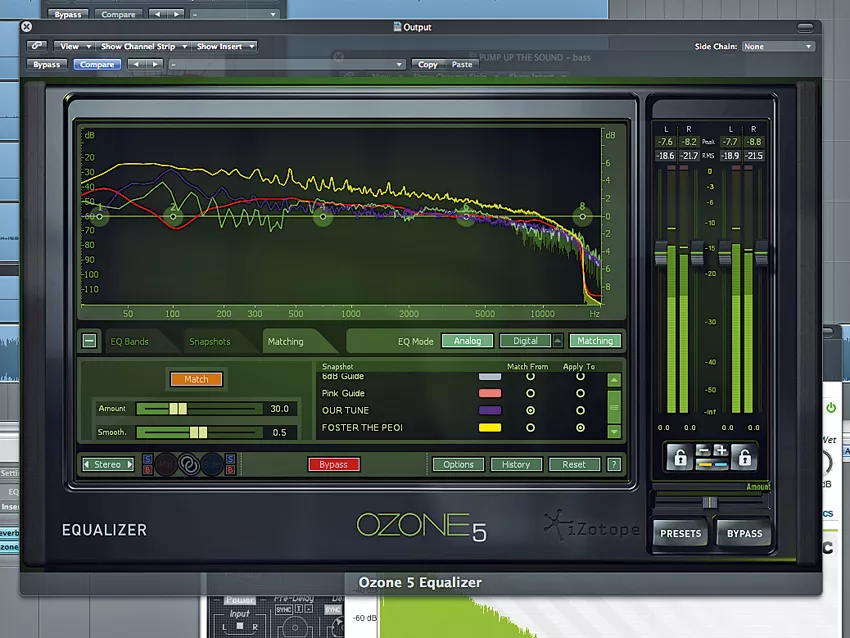Switch to the EQ Bands tab
Viewport: 850px width, 638px height.
(129, 342)
